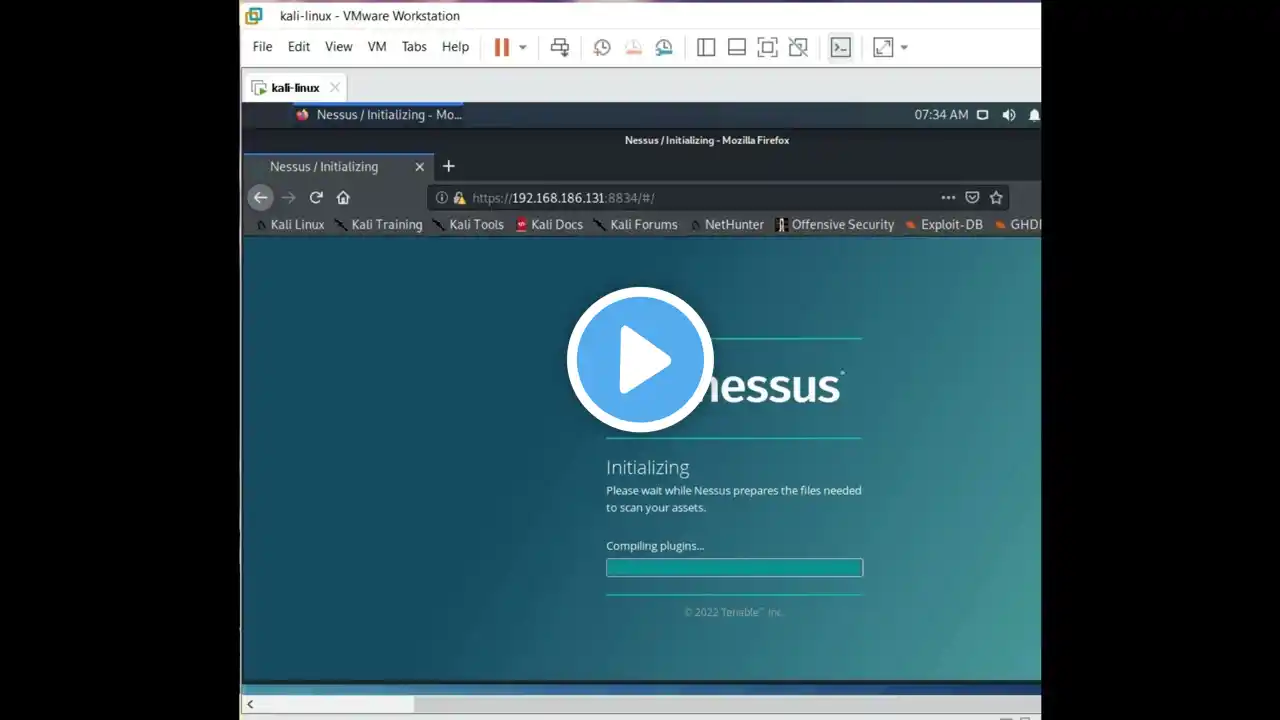Click the Compiling plugins progress bar
Screen dimensions: 1280x720
[x=734, y=568]
